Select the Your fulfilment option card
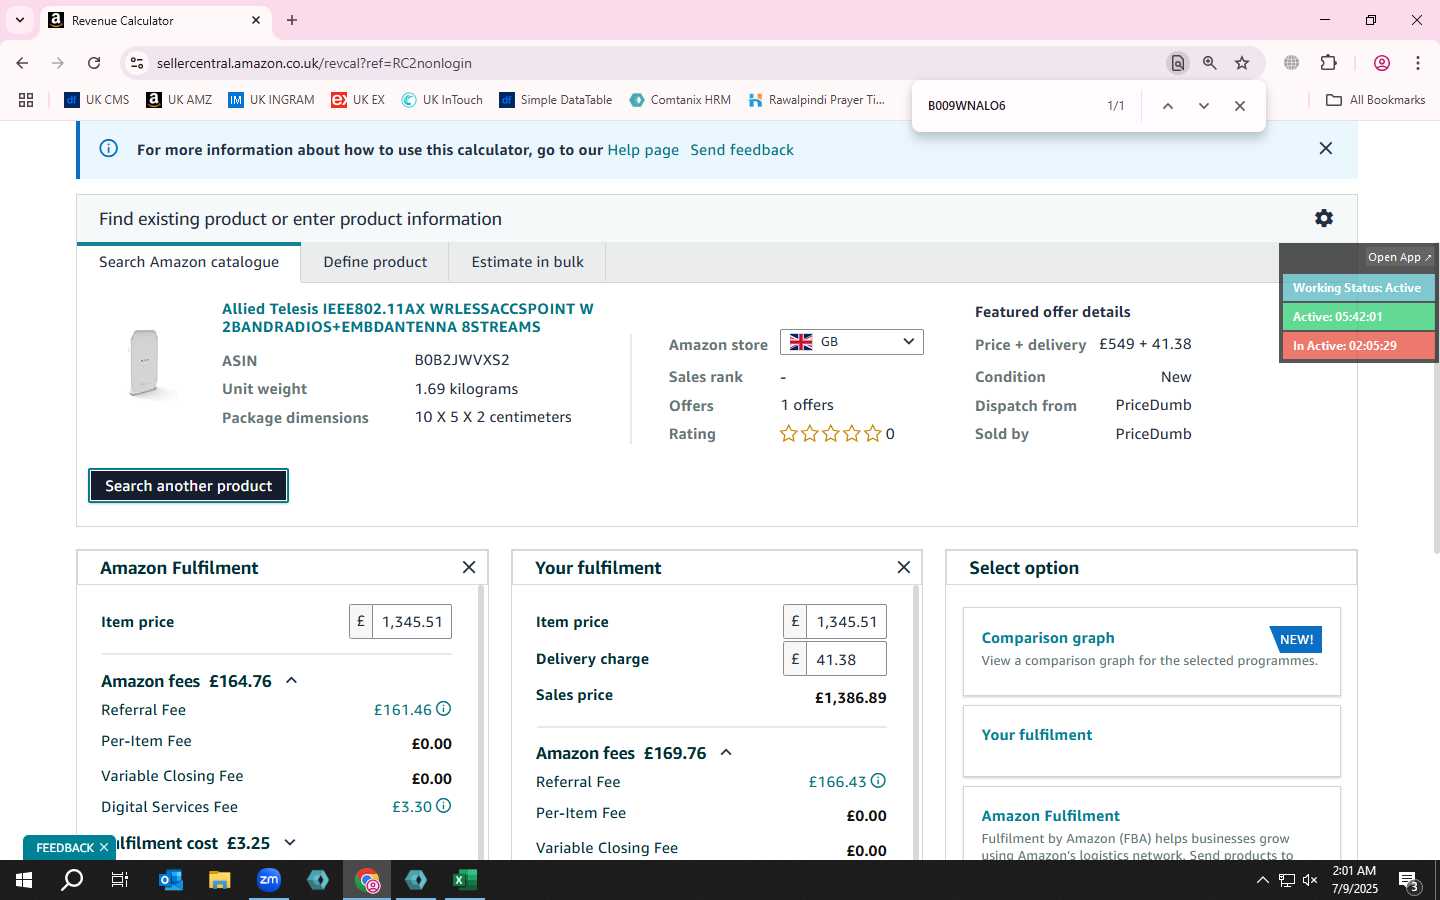1440x900 pixels. [1151, 741]
